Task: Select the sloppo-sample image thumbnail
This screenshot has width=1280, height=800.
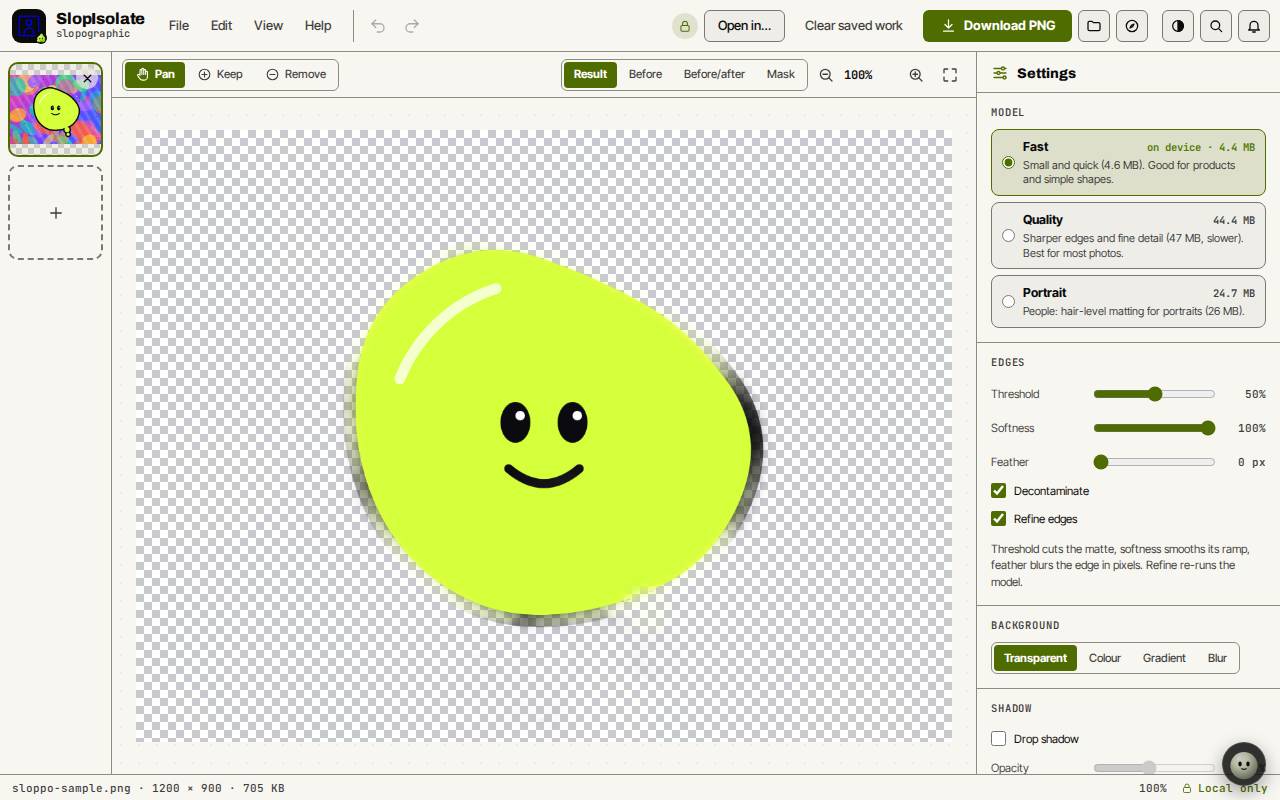Action: [x=56, y=110]
